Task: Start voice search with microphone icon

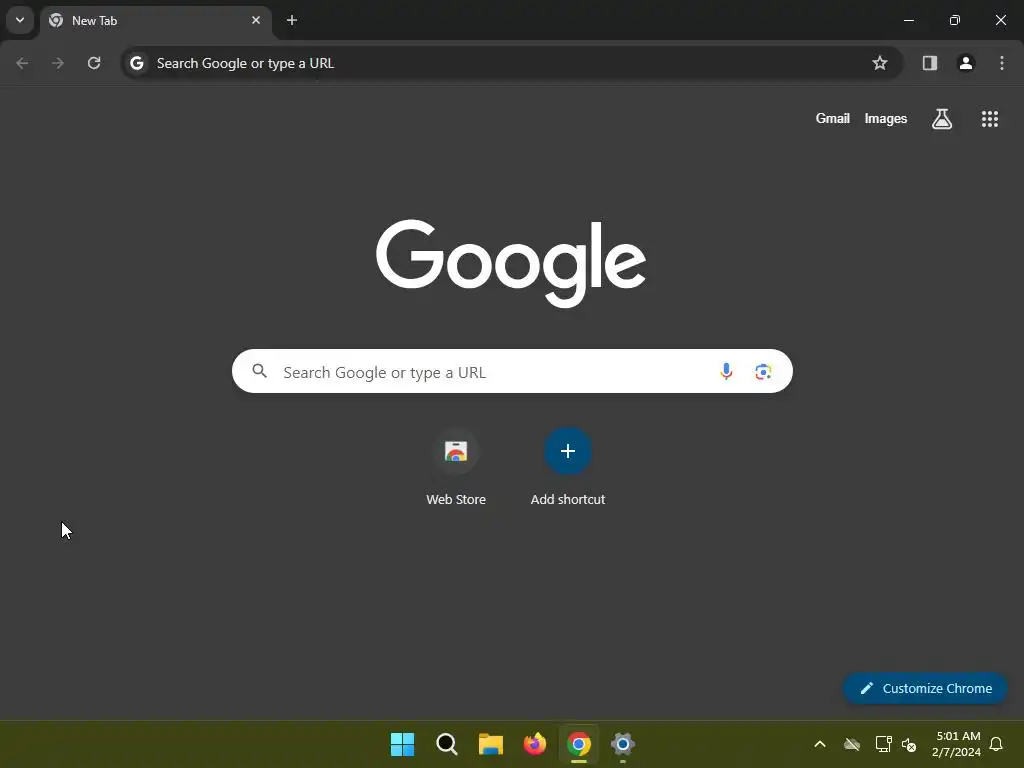Action: point(726,372)
